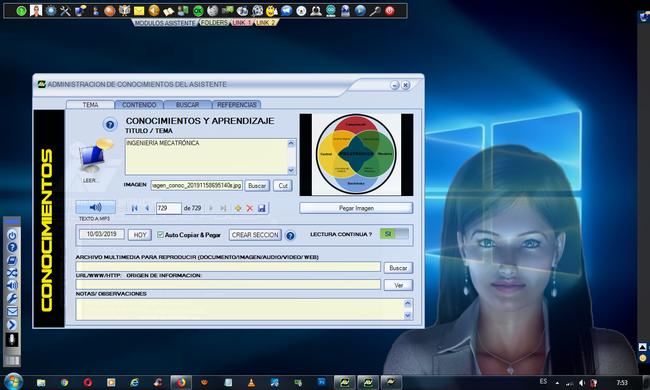This screenshot has width=650, height=390.
Task: Click the blue floppy disk save icon
Action: (262, 208)
